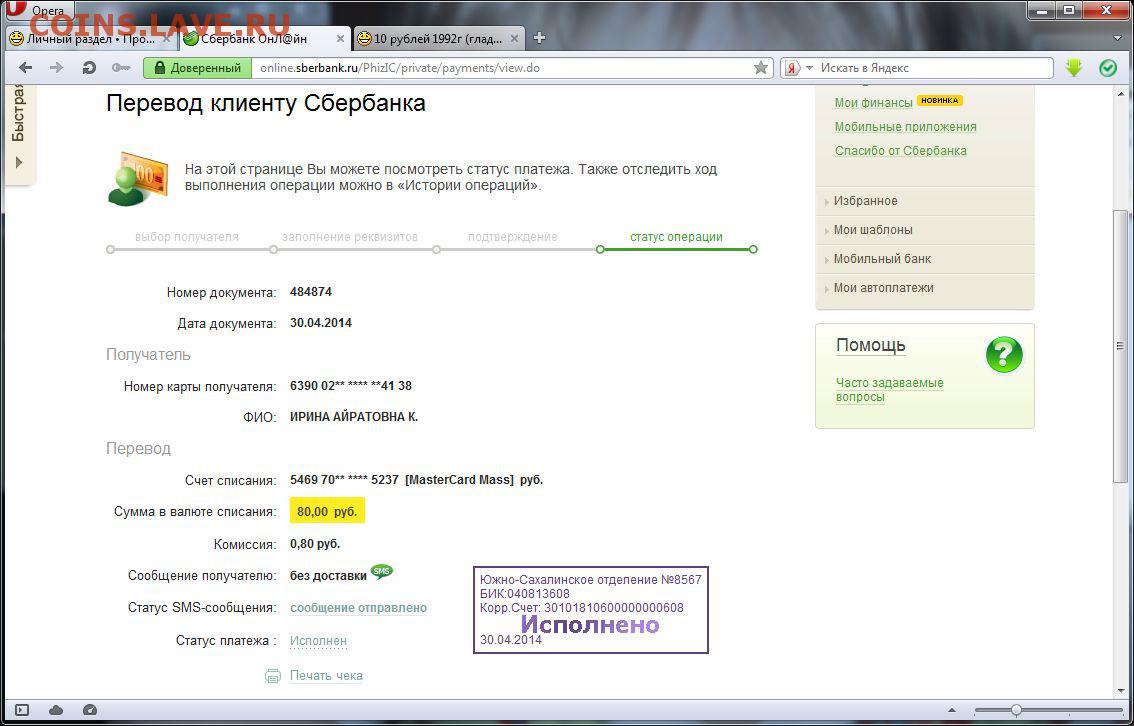Click the Opera Turbo speedometer icon

click(90, 710)
